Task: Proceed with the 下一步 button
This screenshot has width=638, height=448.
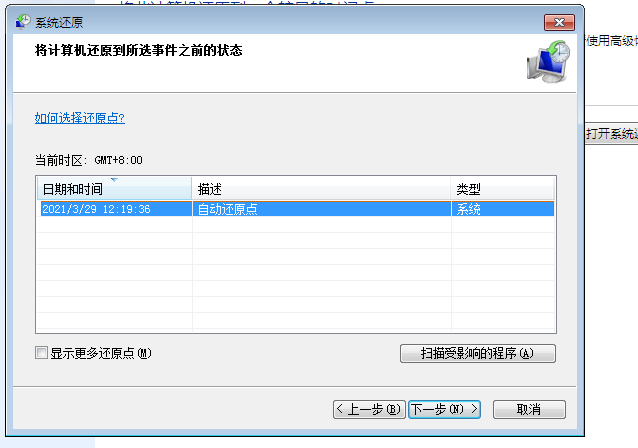Action: pos(445,409)
